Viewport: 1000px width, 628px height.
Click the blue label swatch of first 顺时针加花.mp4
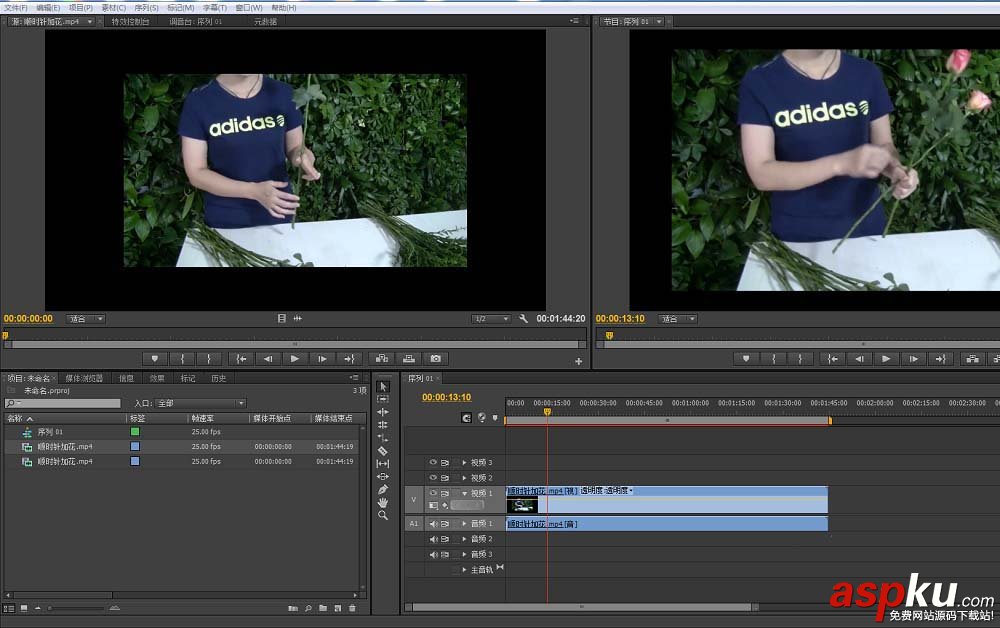[135, 446]
